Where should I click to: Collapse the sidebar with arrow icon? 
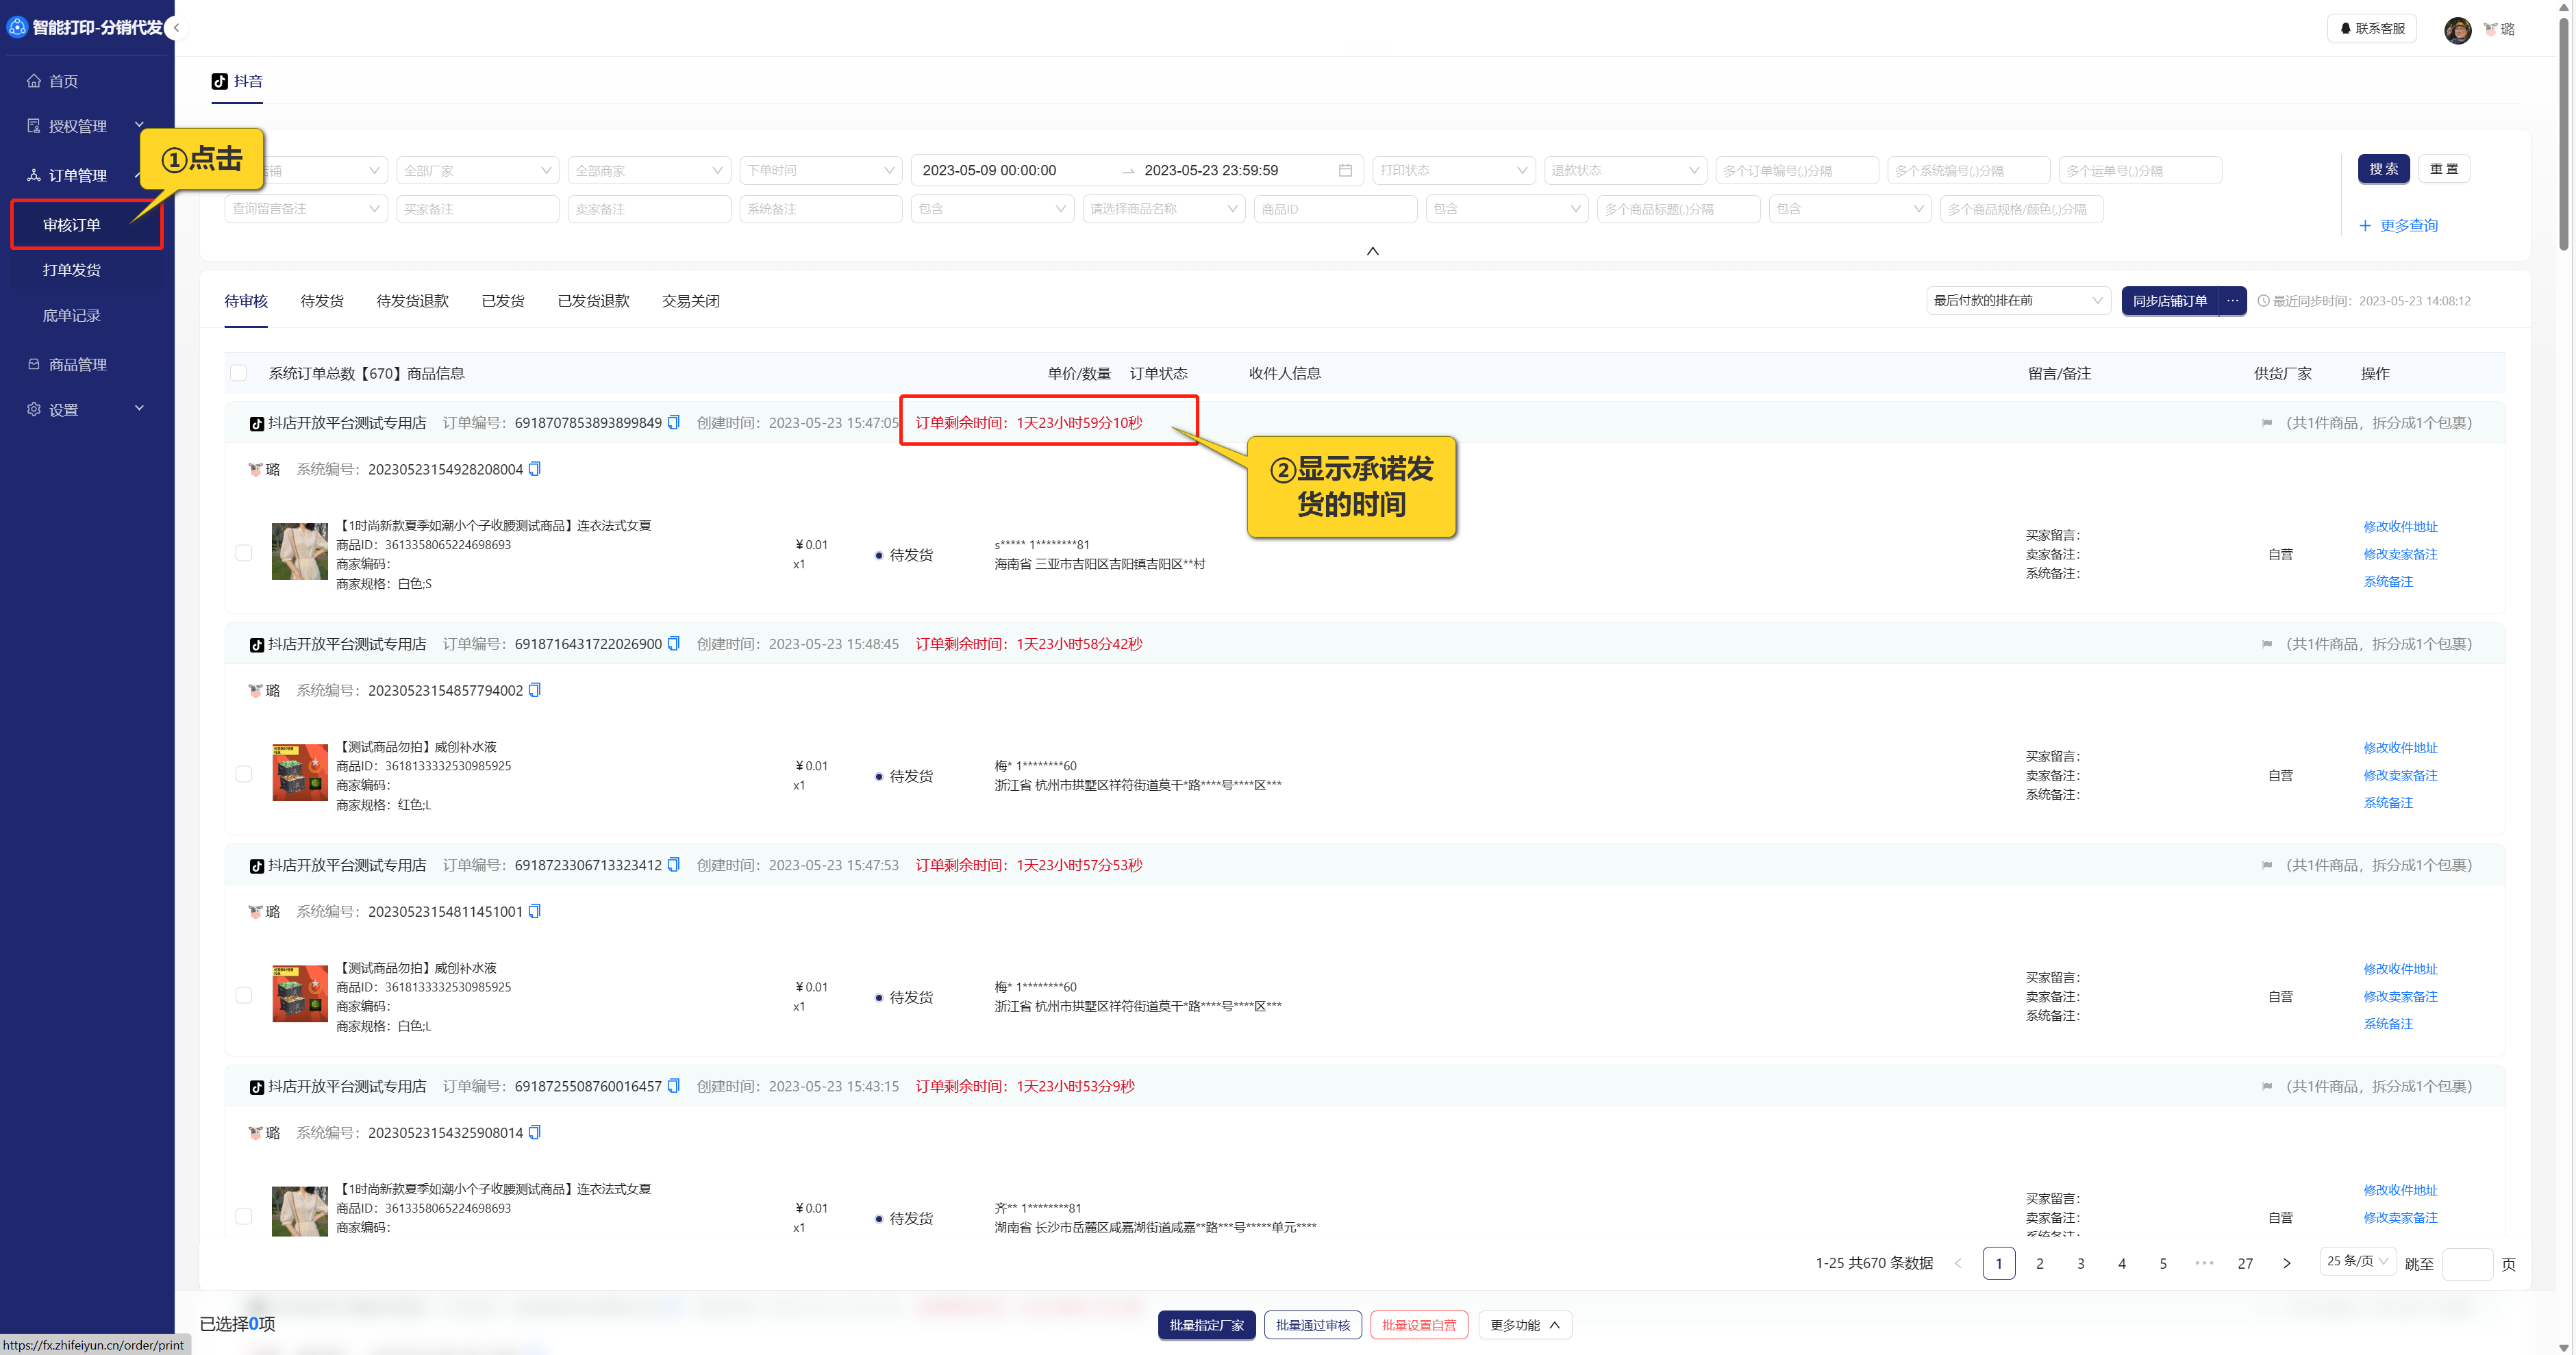(176, 28)
